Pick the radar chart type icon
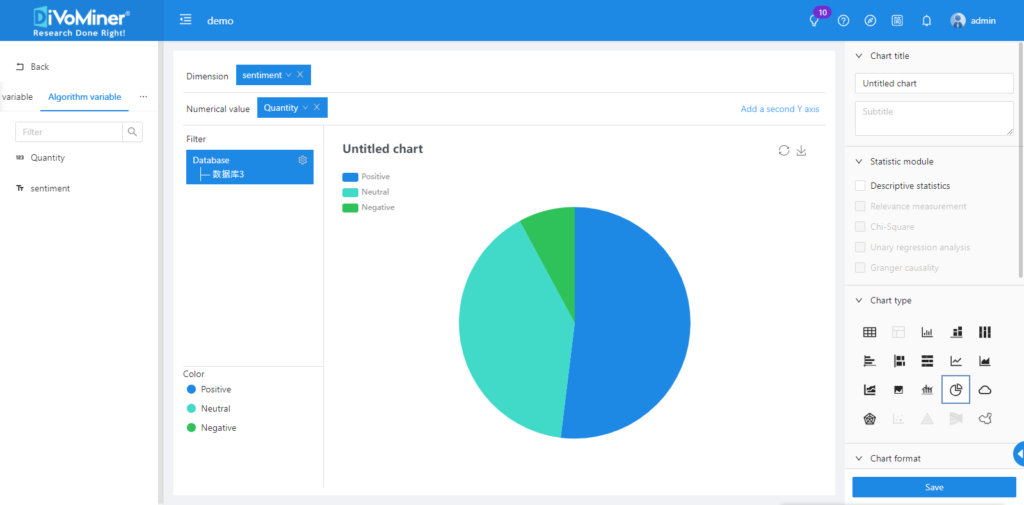Viewport: 1024px width, 505px height. [x=870, y=419]
